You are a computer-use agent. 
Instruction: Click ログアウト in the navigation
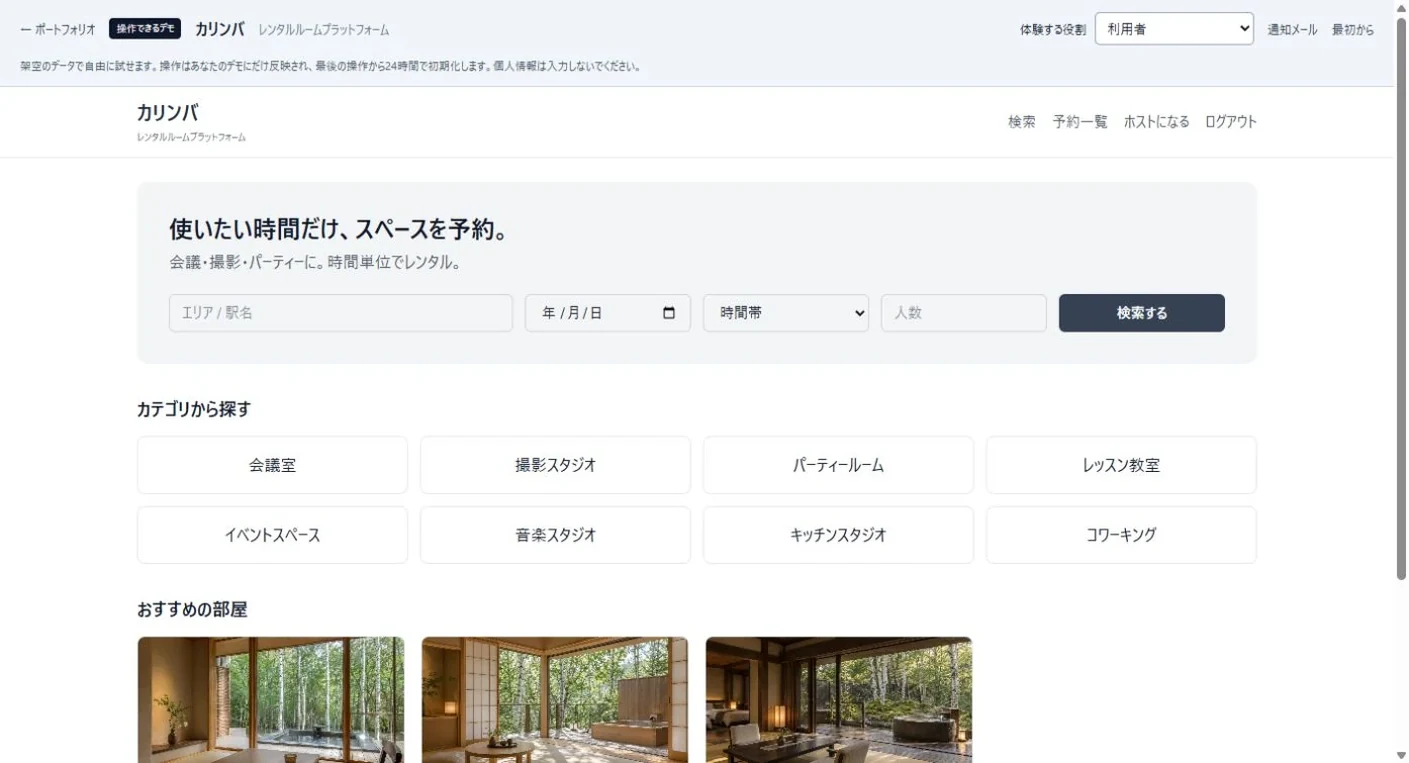coord(1230,122)
